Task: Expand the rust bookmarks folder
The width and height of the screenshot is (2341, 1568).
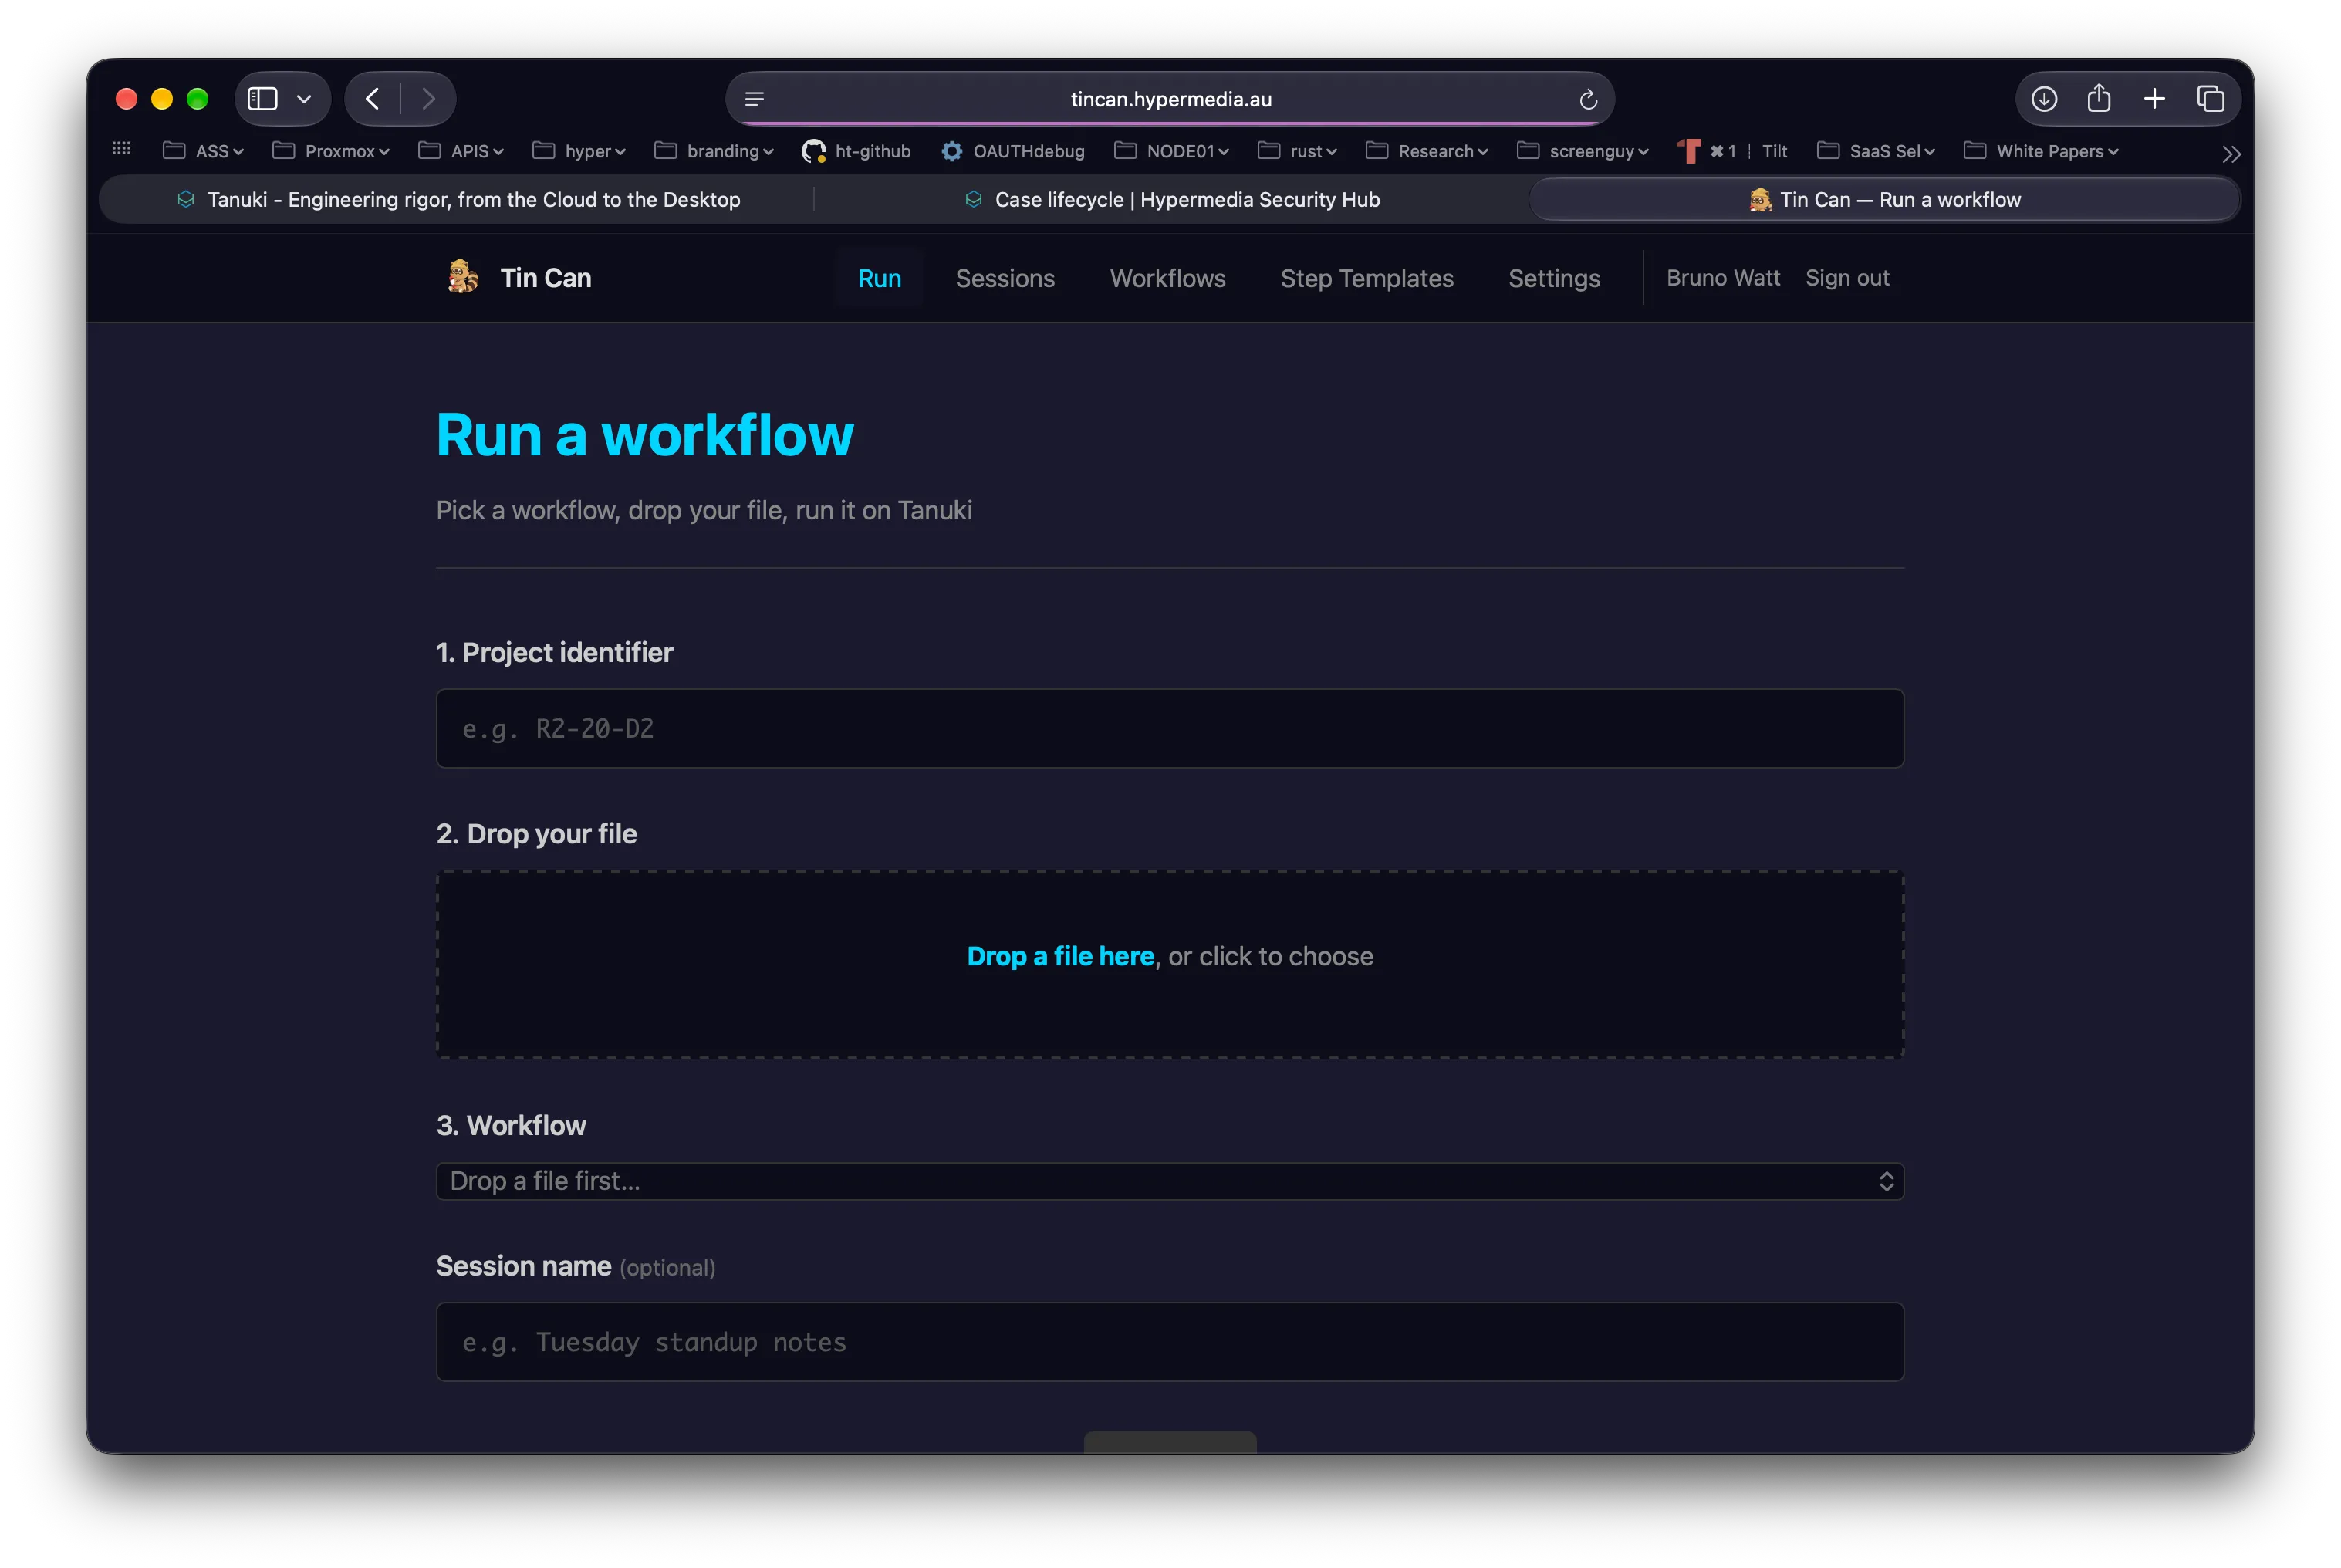Action: (x=1297, y=151)
